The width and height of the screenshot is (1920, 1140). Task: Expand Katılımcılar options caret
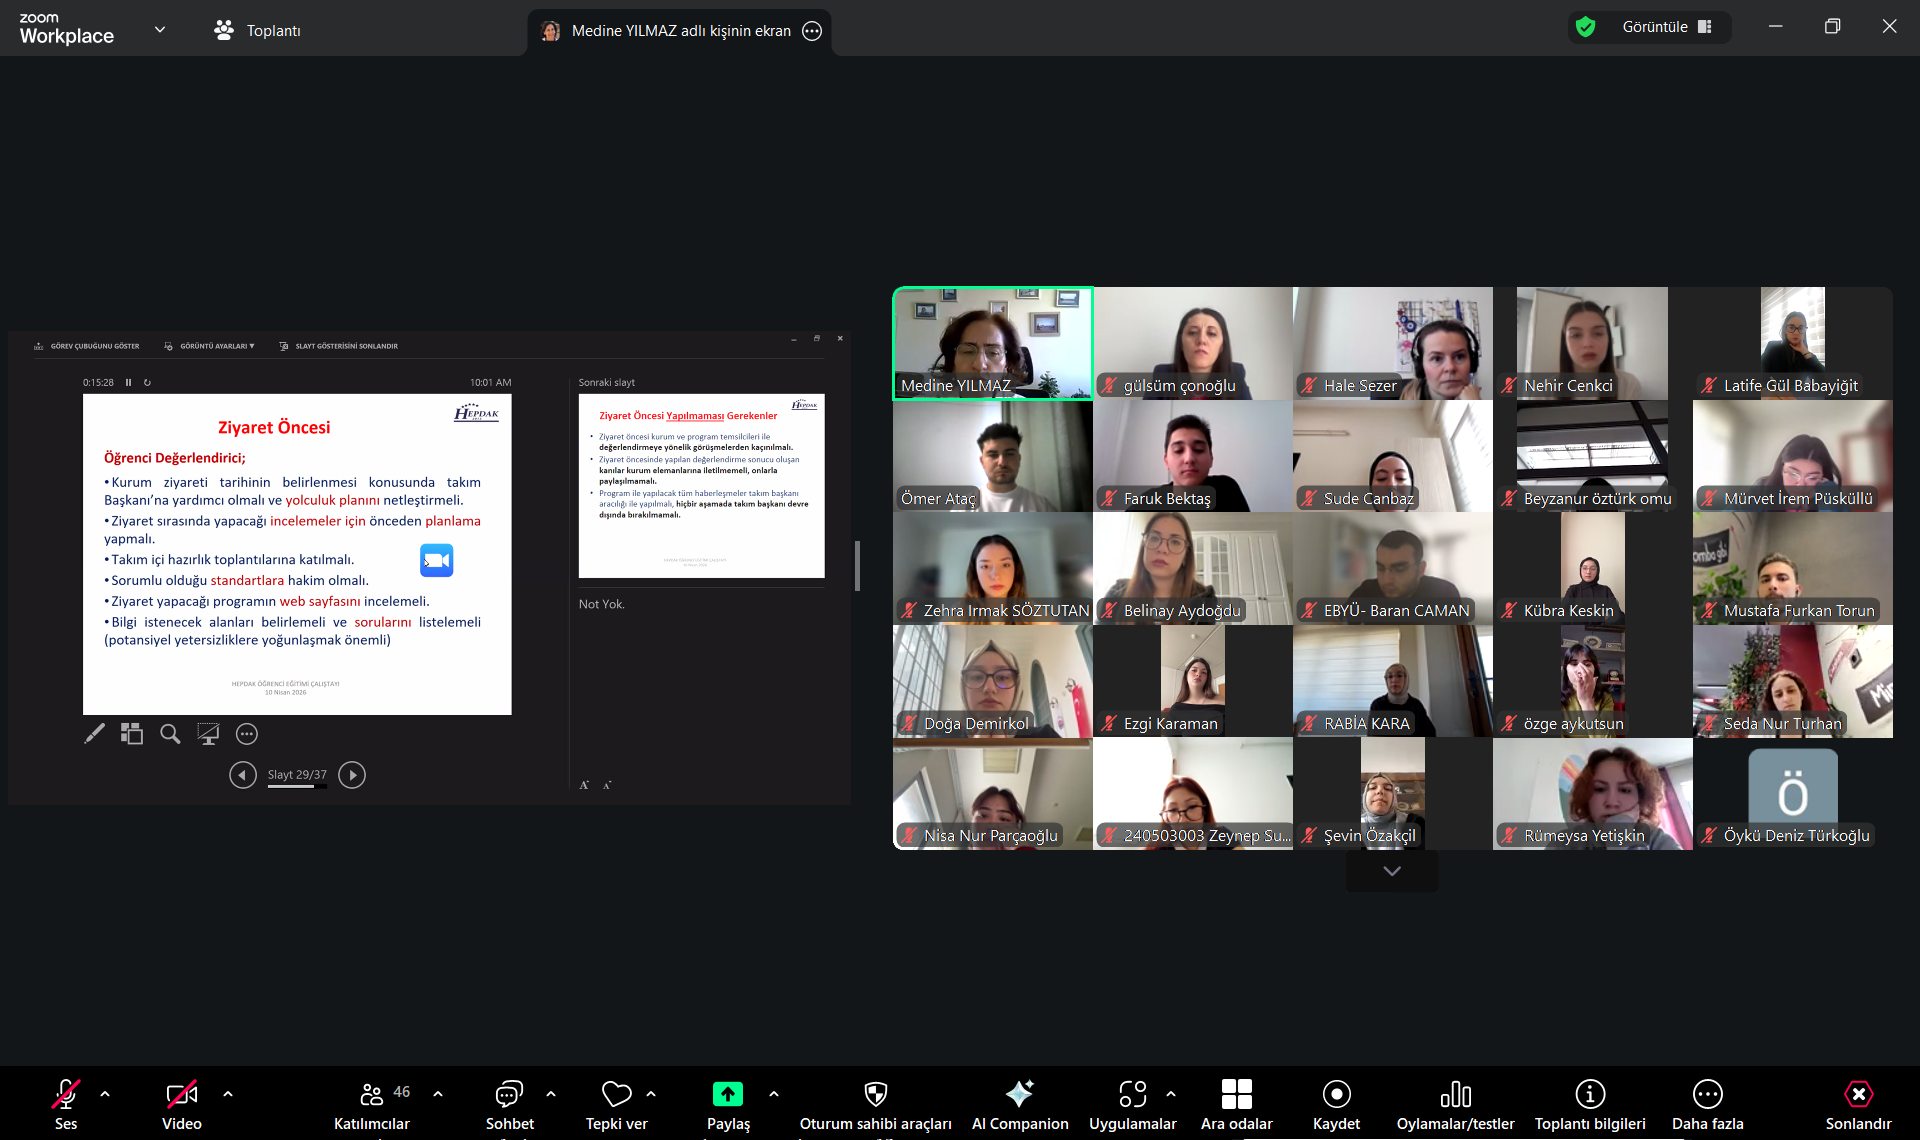click(438, 1094)
